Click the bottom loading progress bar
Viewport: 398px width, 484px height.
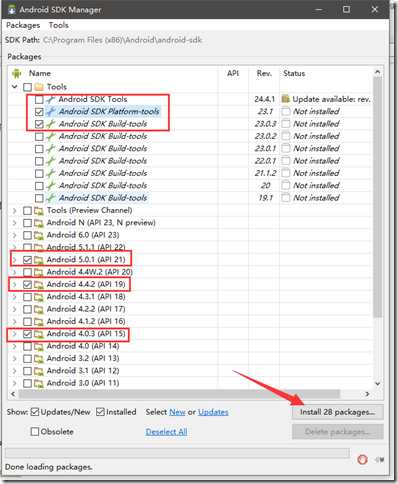[177, 453]
